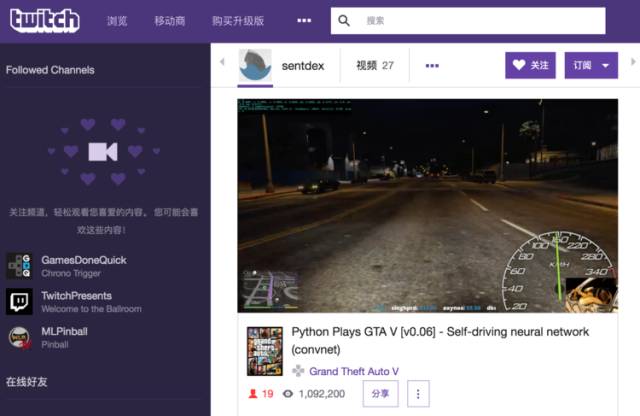Open the Grand Theft Auto V box art
The image size is (640, 416).
click(264, 351)
